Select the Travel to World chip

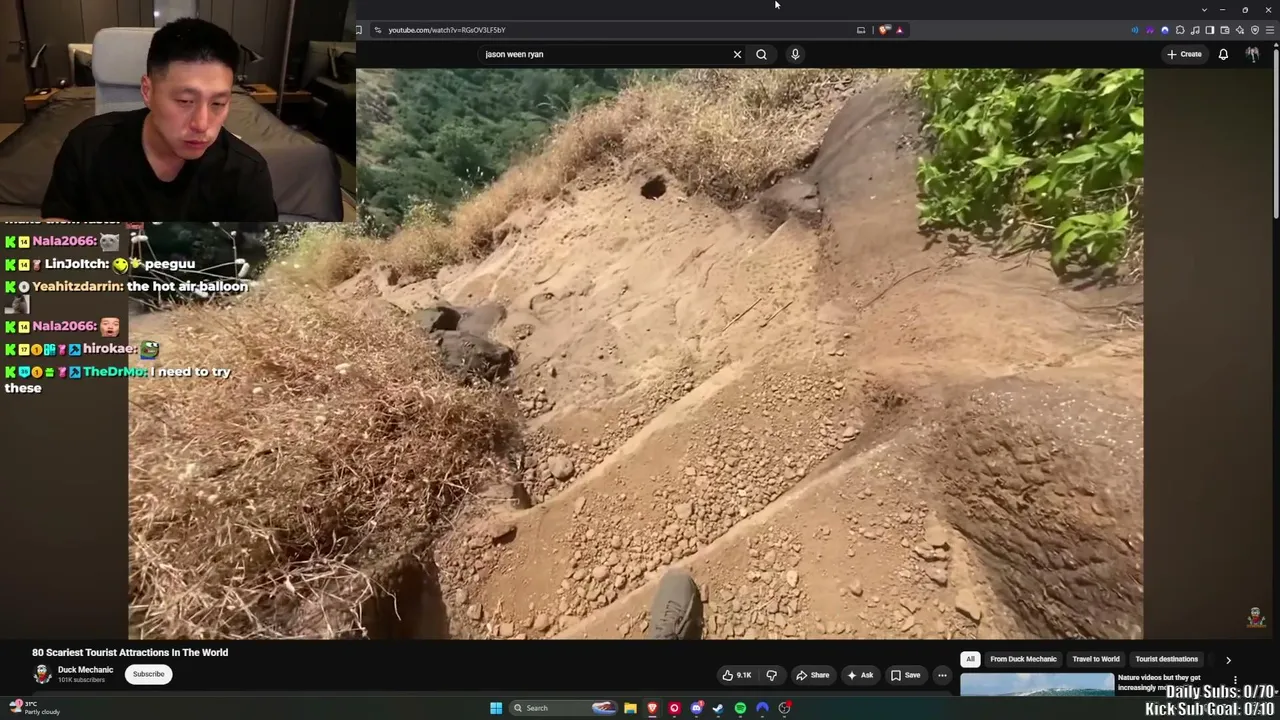[x=1096, y=659]
